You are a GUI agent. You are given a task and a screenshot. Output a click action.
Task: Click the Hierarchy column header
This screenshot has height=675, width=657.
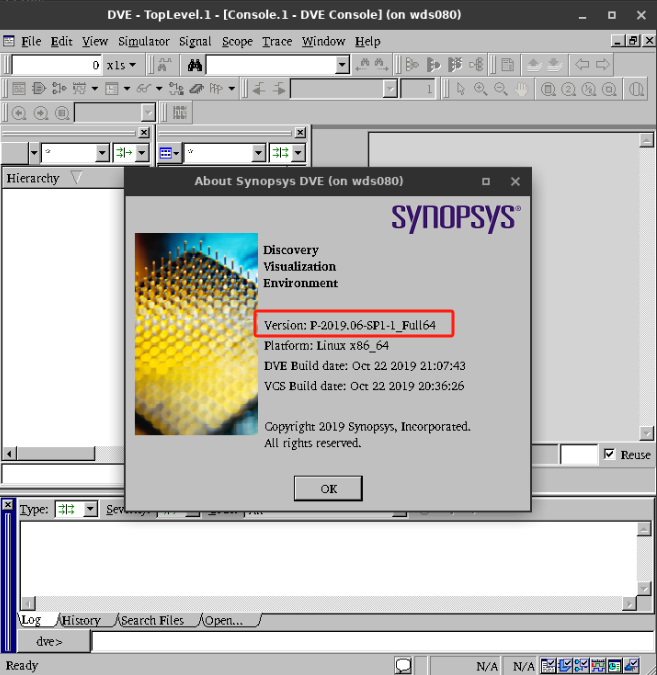pos(34,178)
